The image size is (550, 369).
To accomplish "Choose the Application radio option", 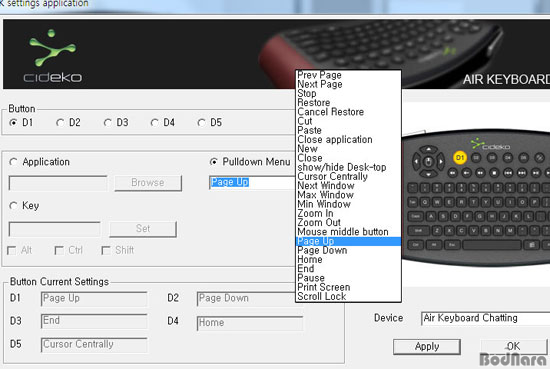I will (13, 162).
